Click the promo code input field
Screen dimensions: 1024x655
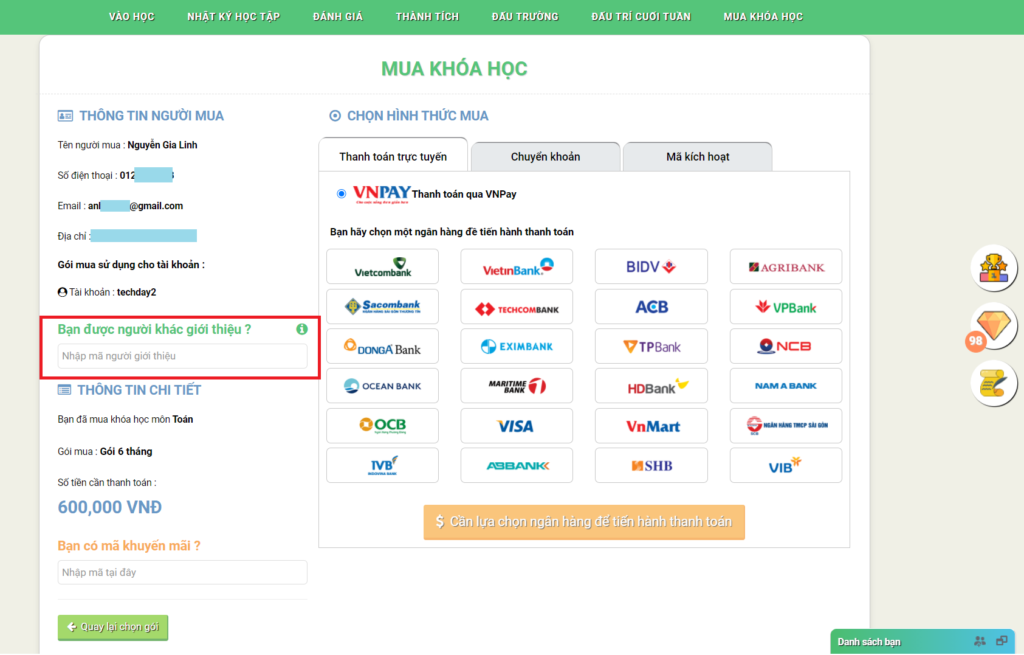click(x=182, y=572)
